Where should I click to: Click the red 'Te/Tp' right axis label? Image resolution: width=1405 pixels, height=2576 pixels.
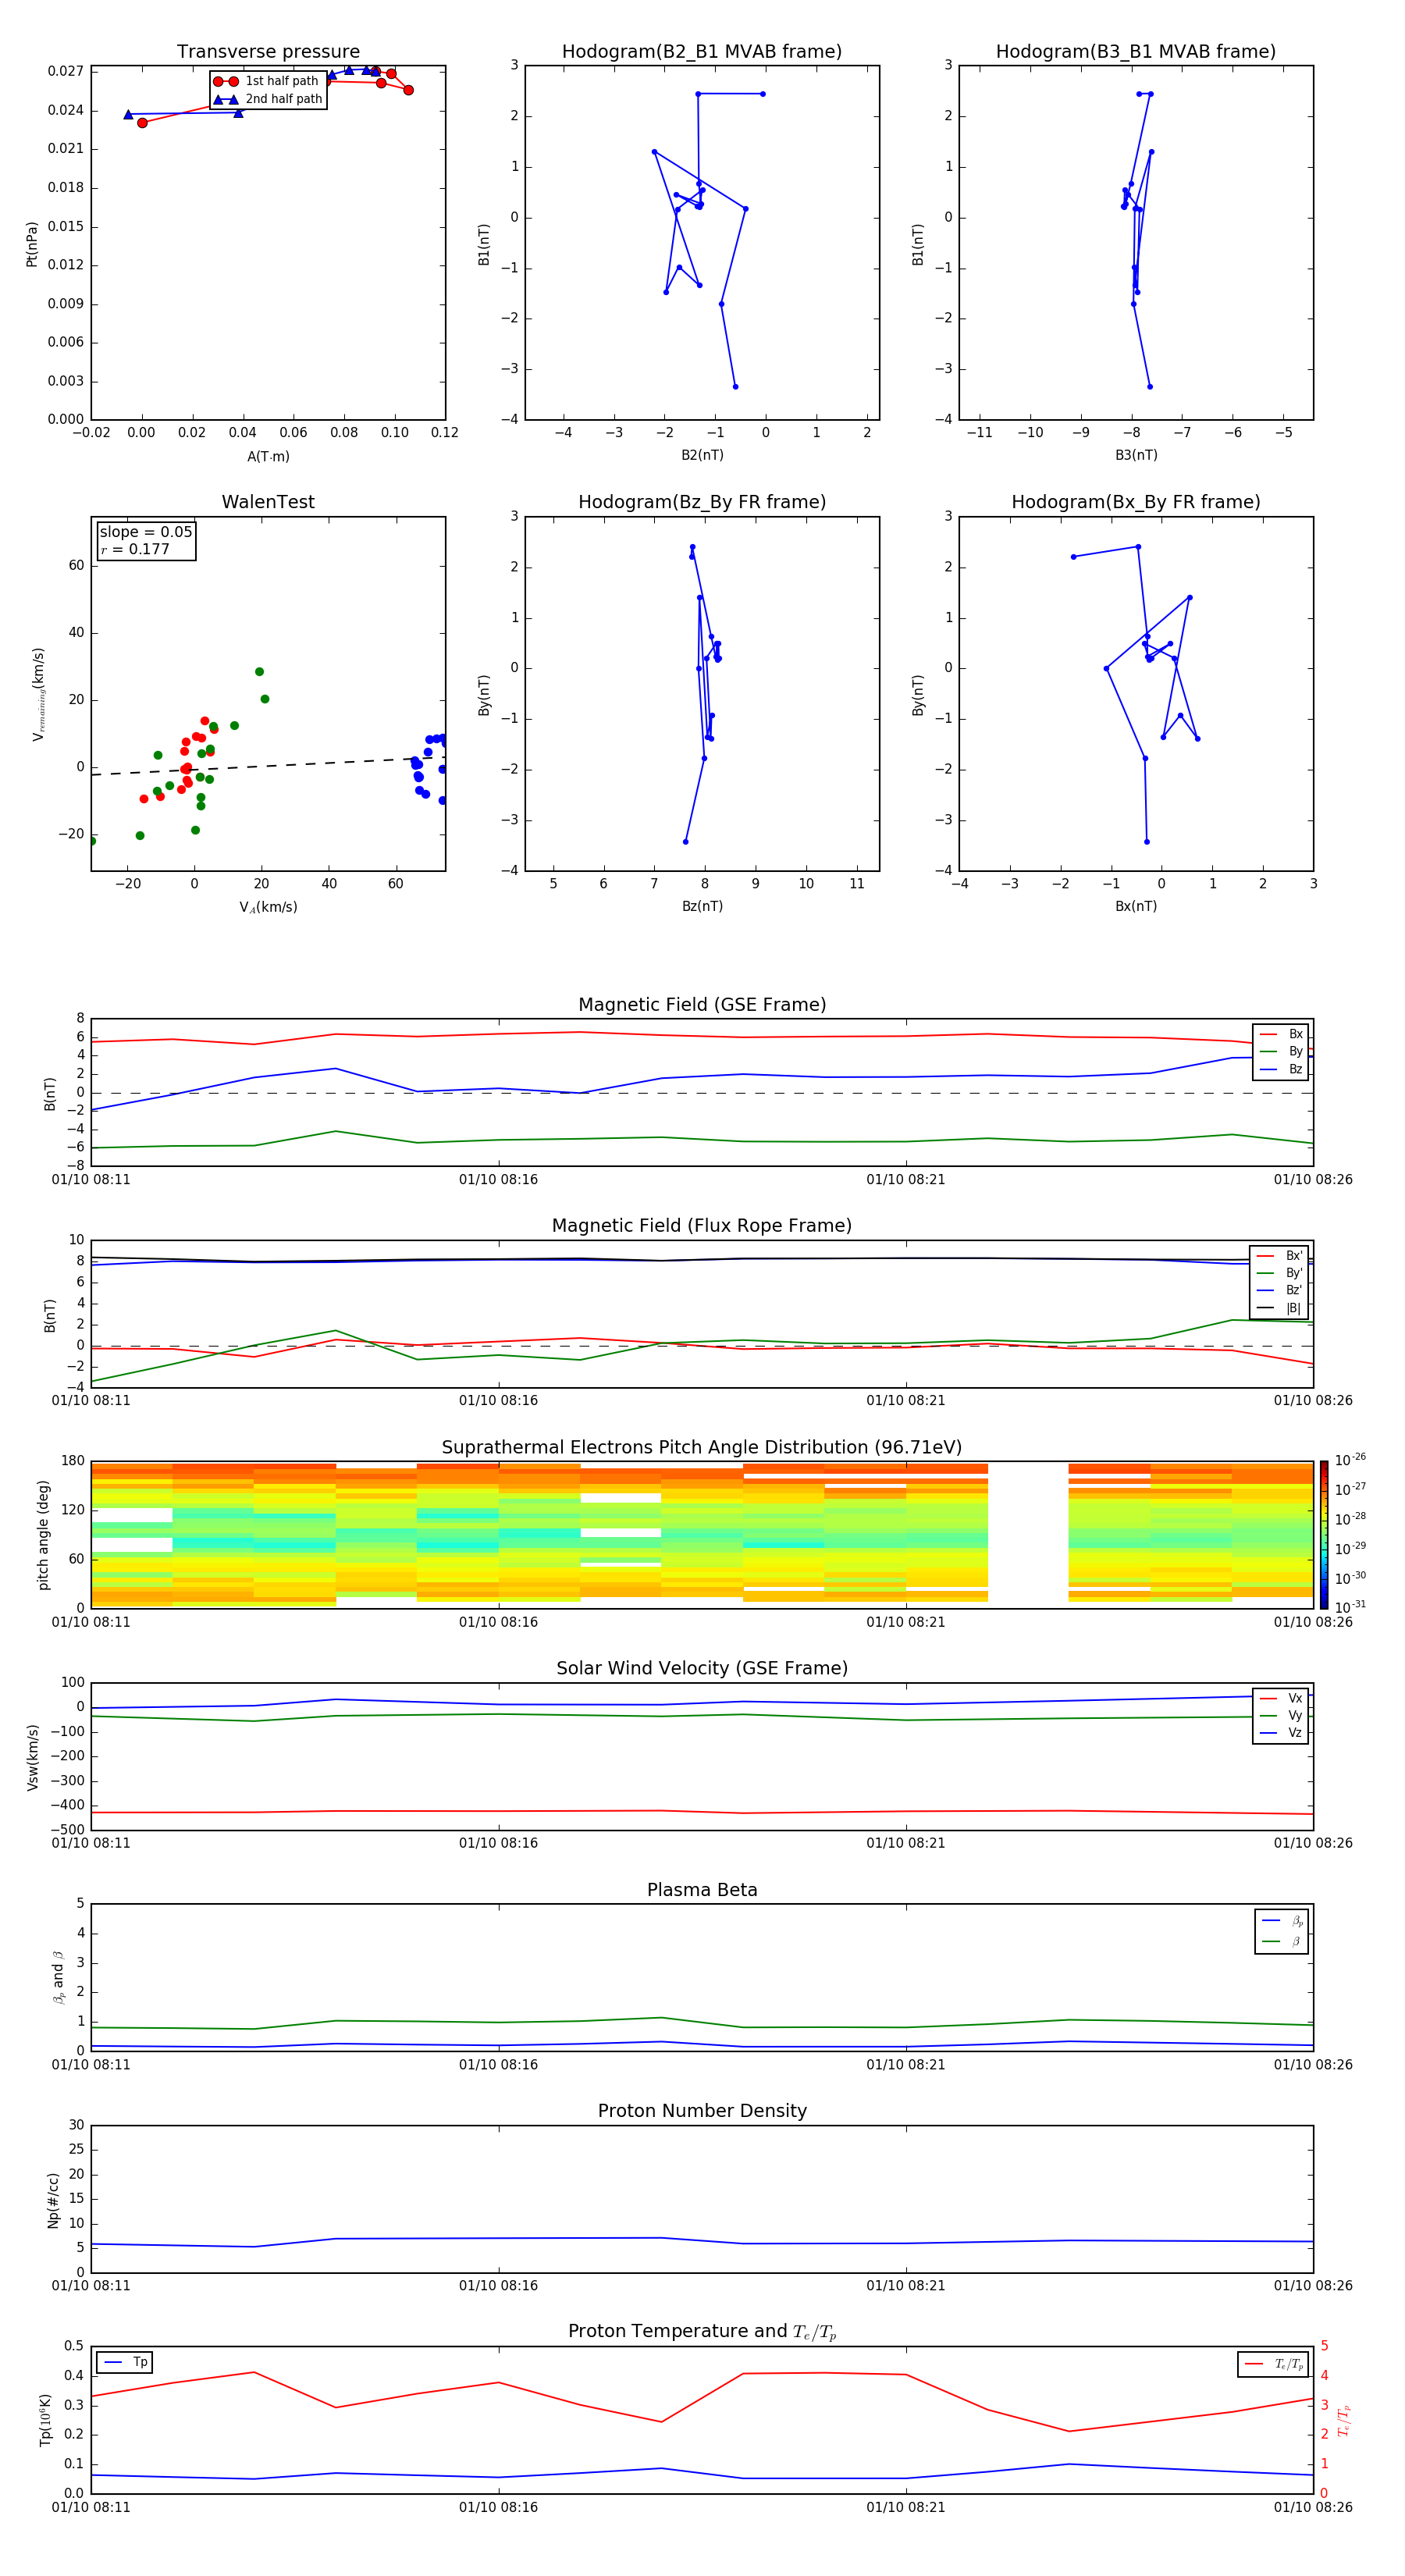coord(1344,2420)
